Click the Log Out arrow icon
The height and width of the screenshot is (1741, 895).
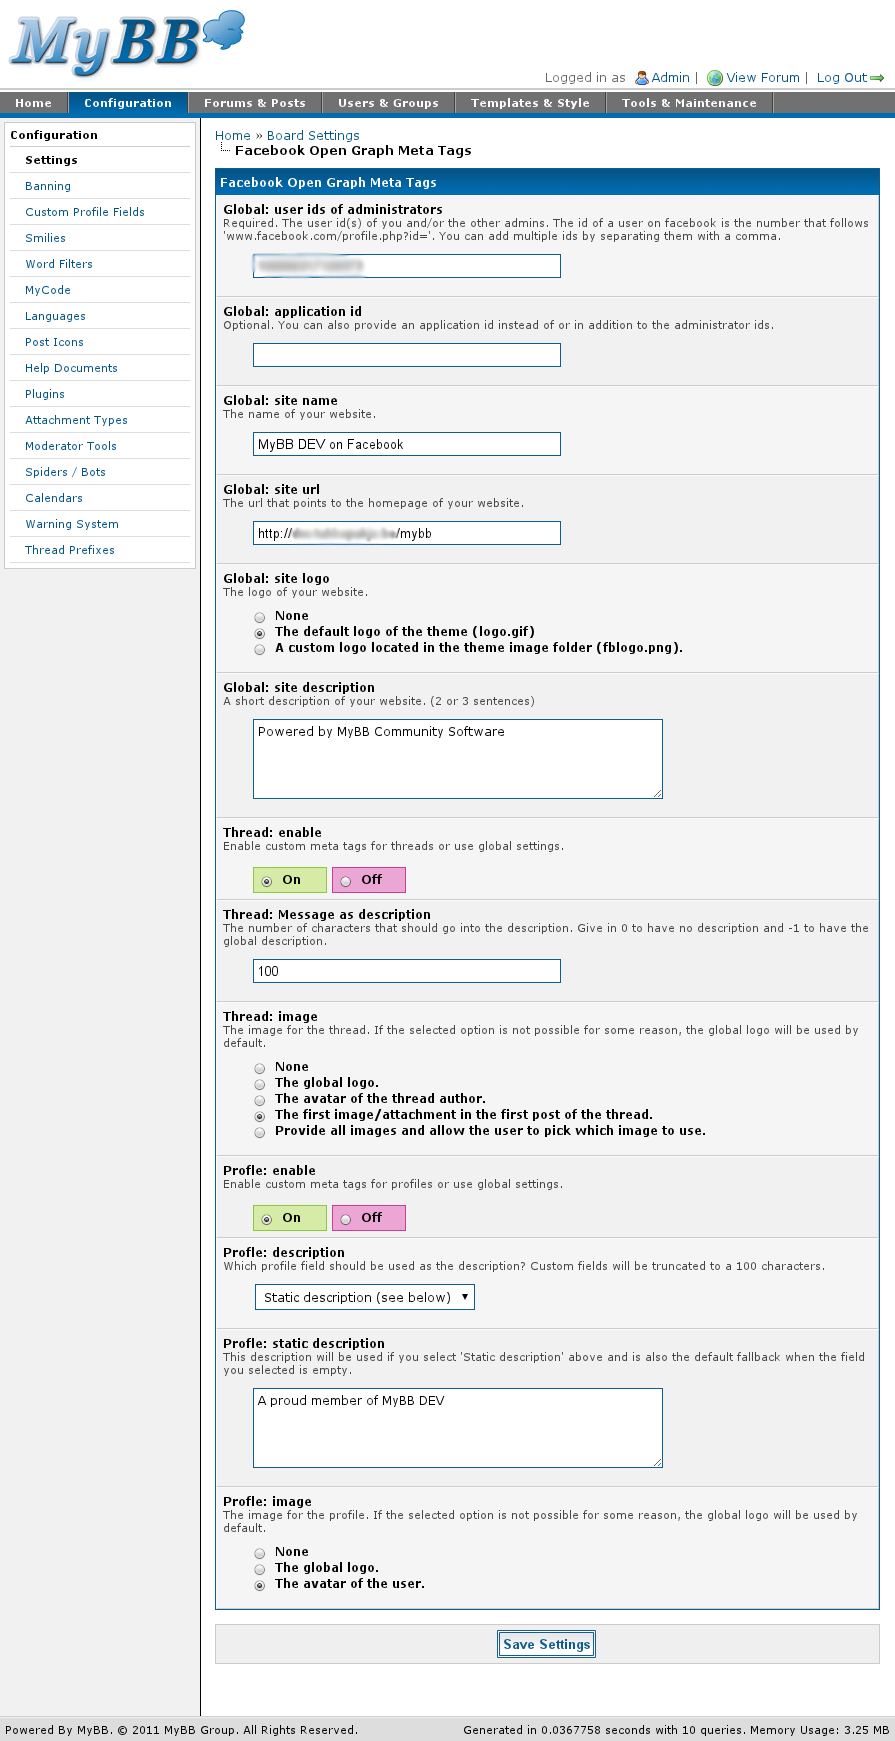877,78
